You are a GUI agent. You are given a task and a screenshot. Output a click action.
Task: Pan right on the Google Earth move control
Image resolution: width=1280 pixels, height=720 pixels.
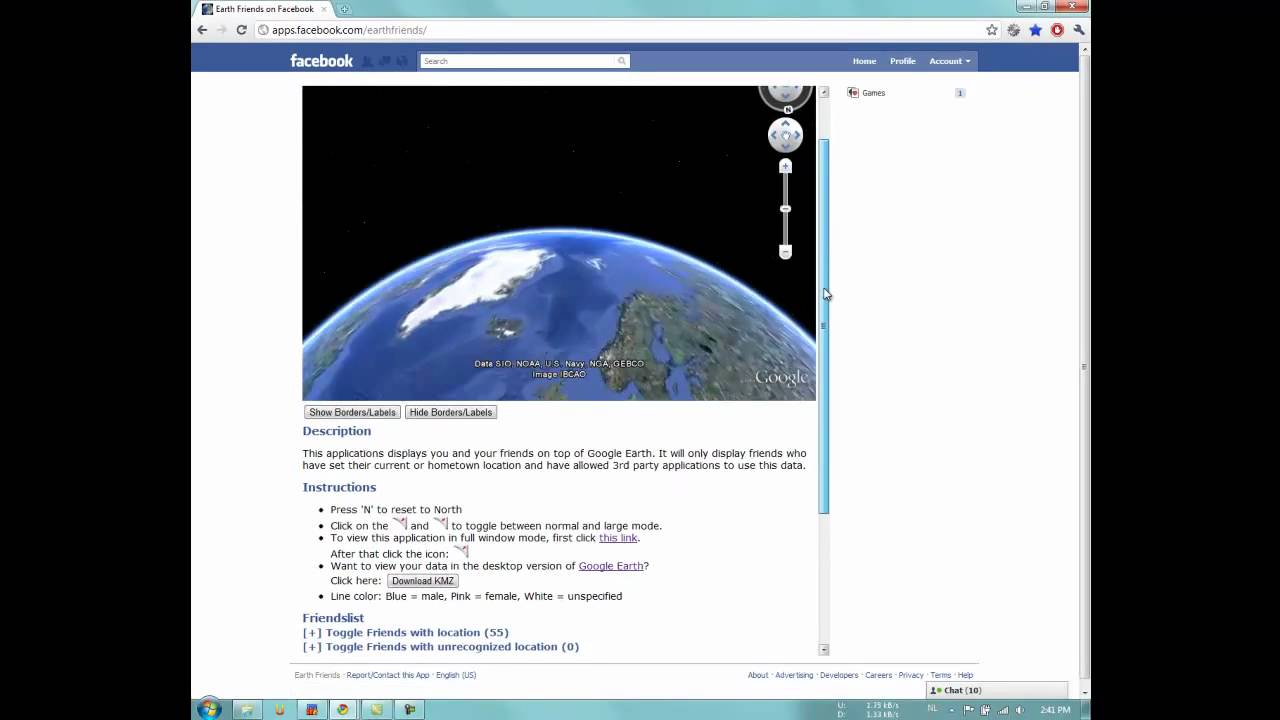(x=797, y=135)
